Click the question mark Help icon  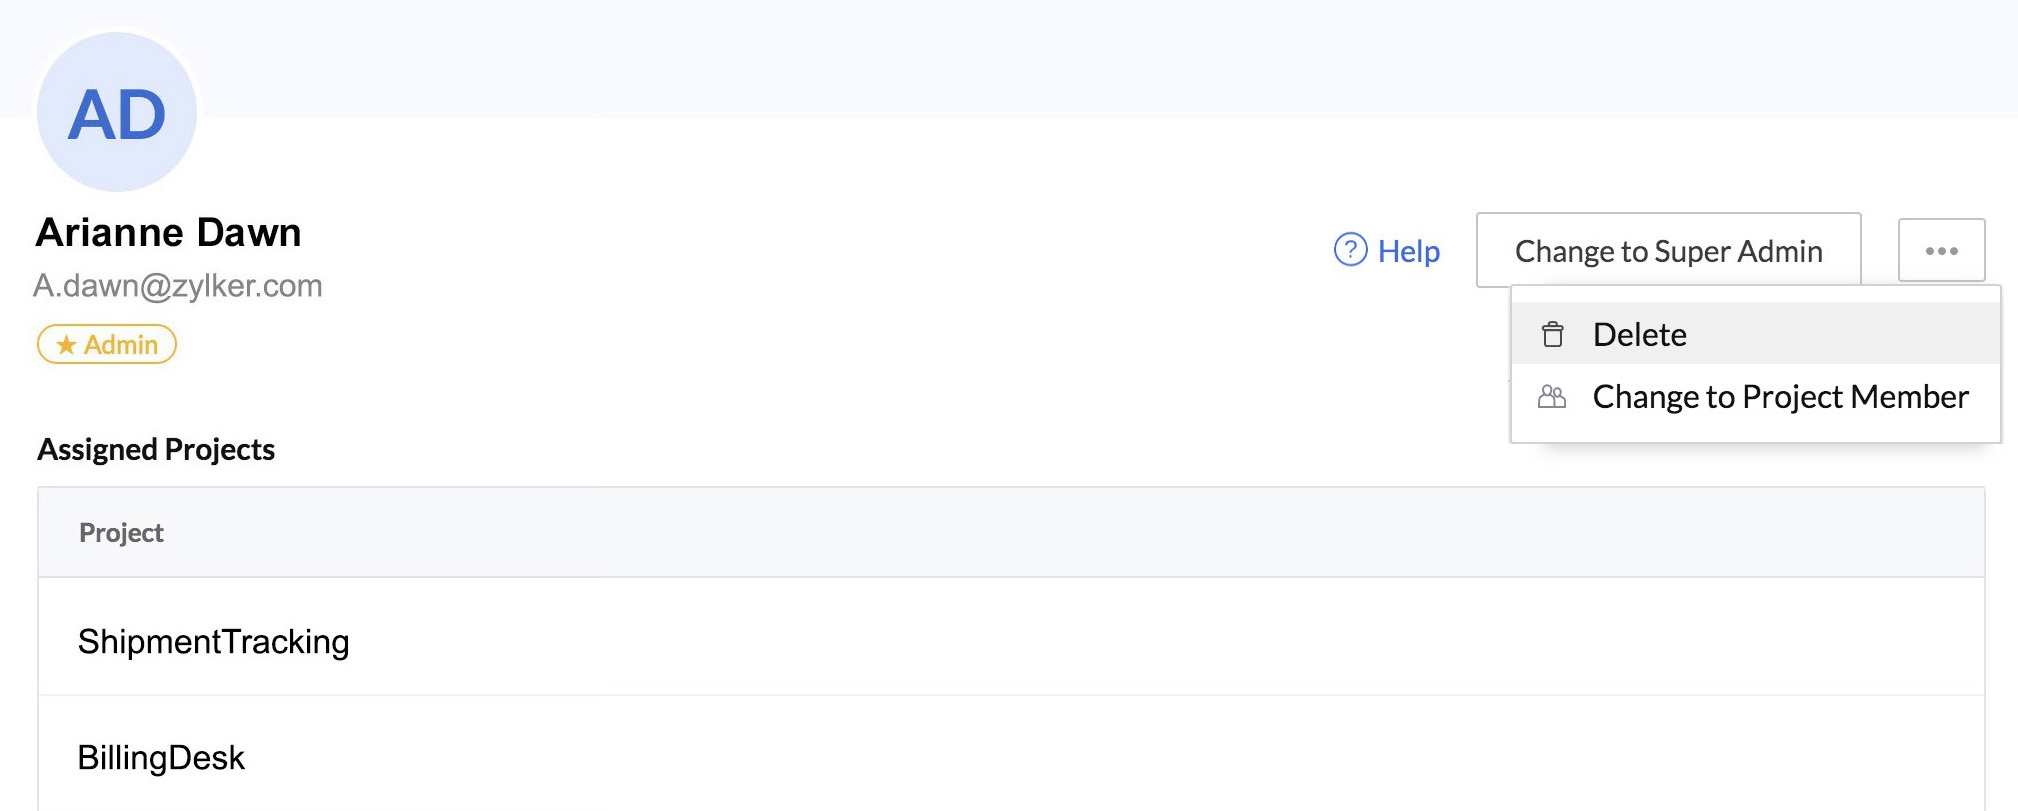point(1350,250)
